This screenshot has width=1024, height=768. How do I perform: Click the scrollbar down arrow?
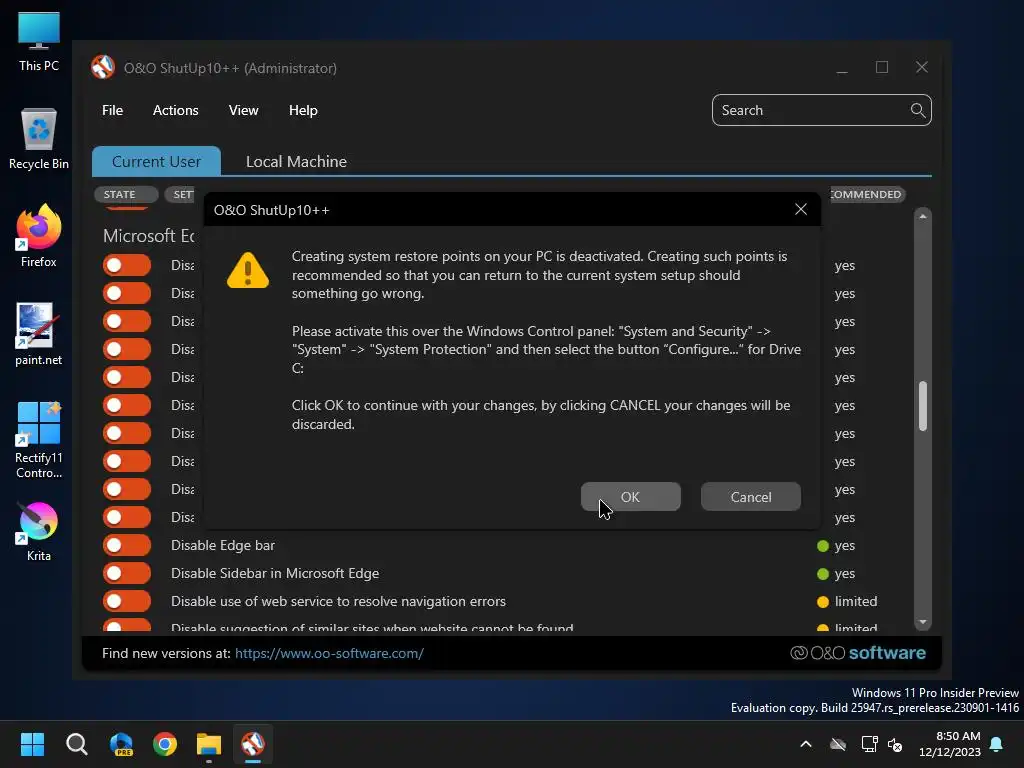tap(923, 622)
